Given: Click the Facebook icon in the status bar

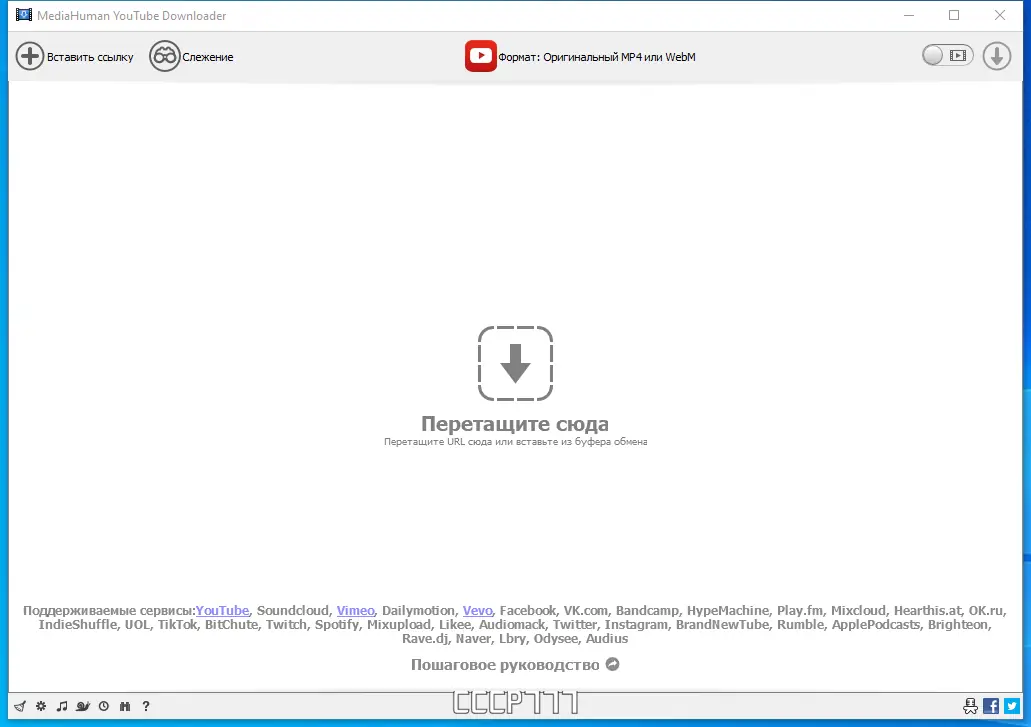Looking at the screenshot, I should tap(991, 705).
